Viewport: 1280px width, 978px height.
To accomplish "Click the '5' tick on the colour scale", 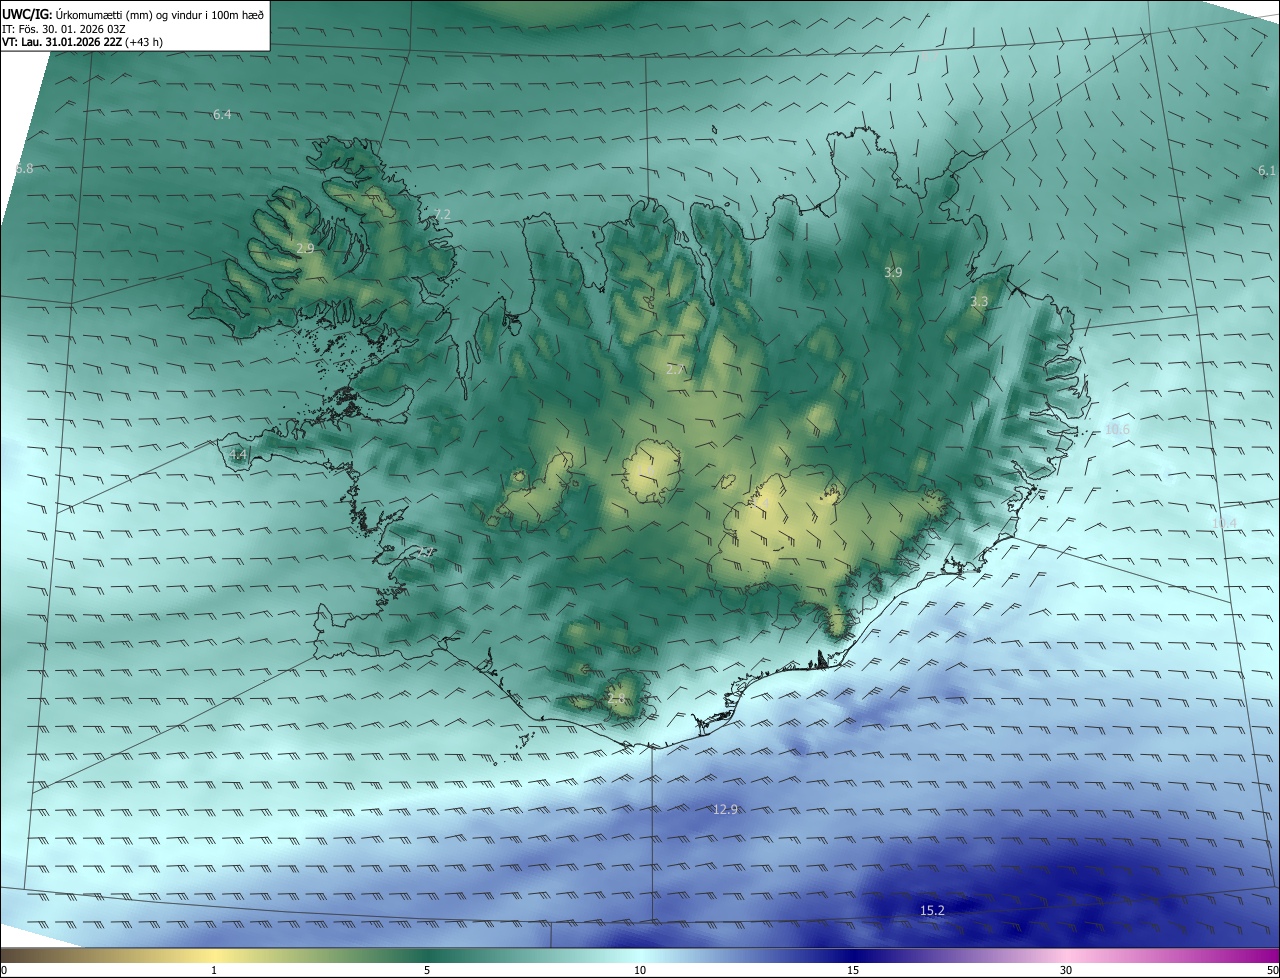I will tap(427, 970).
